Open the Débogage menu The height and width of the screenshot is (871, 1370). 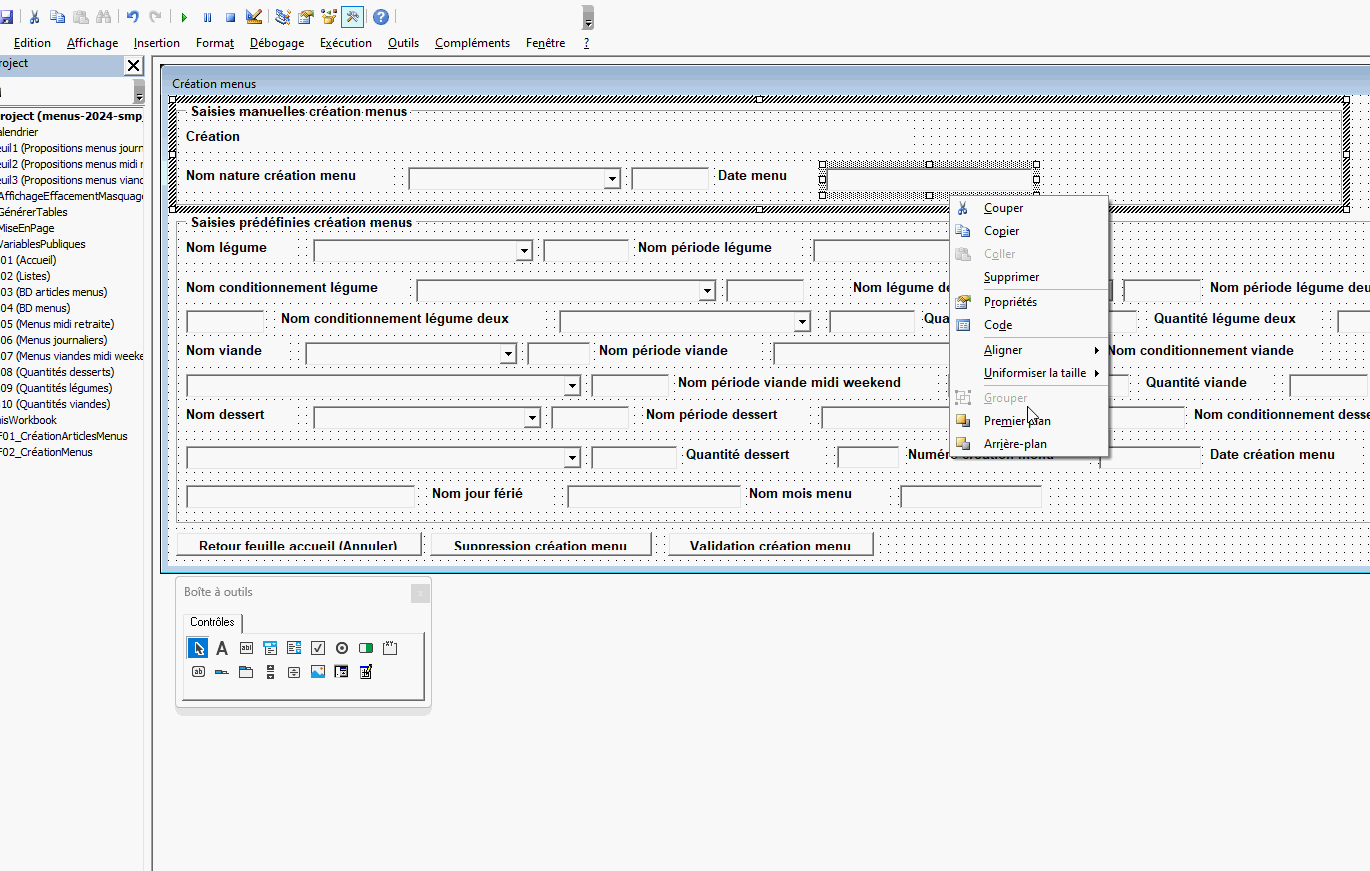(x=277, y=43)
